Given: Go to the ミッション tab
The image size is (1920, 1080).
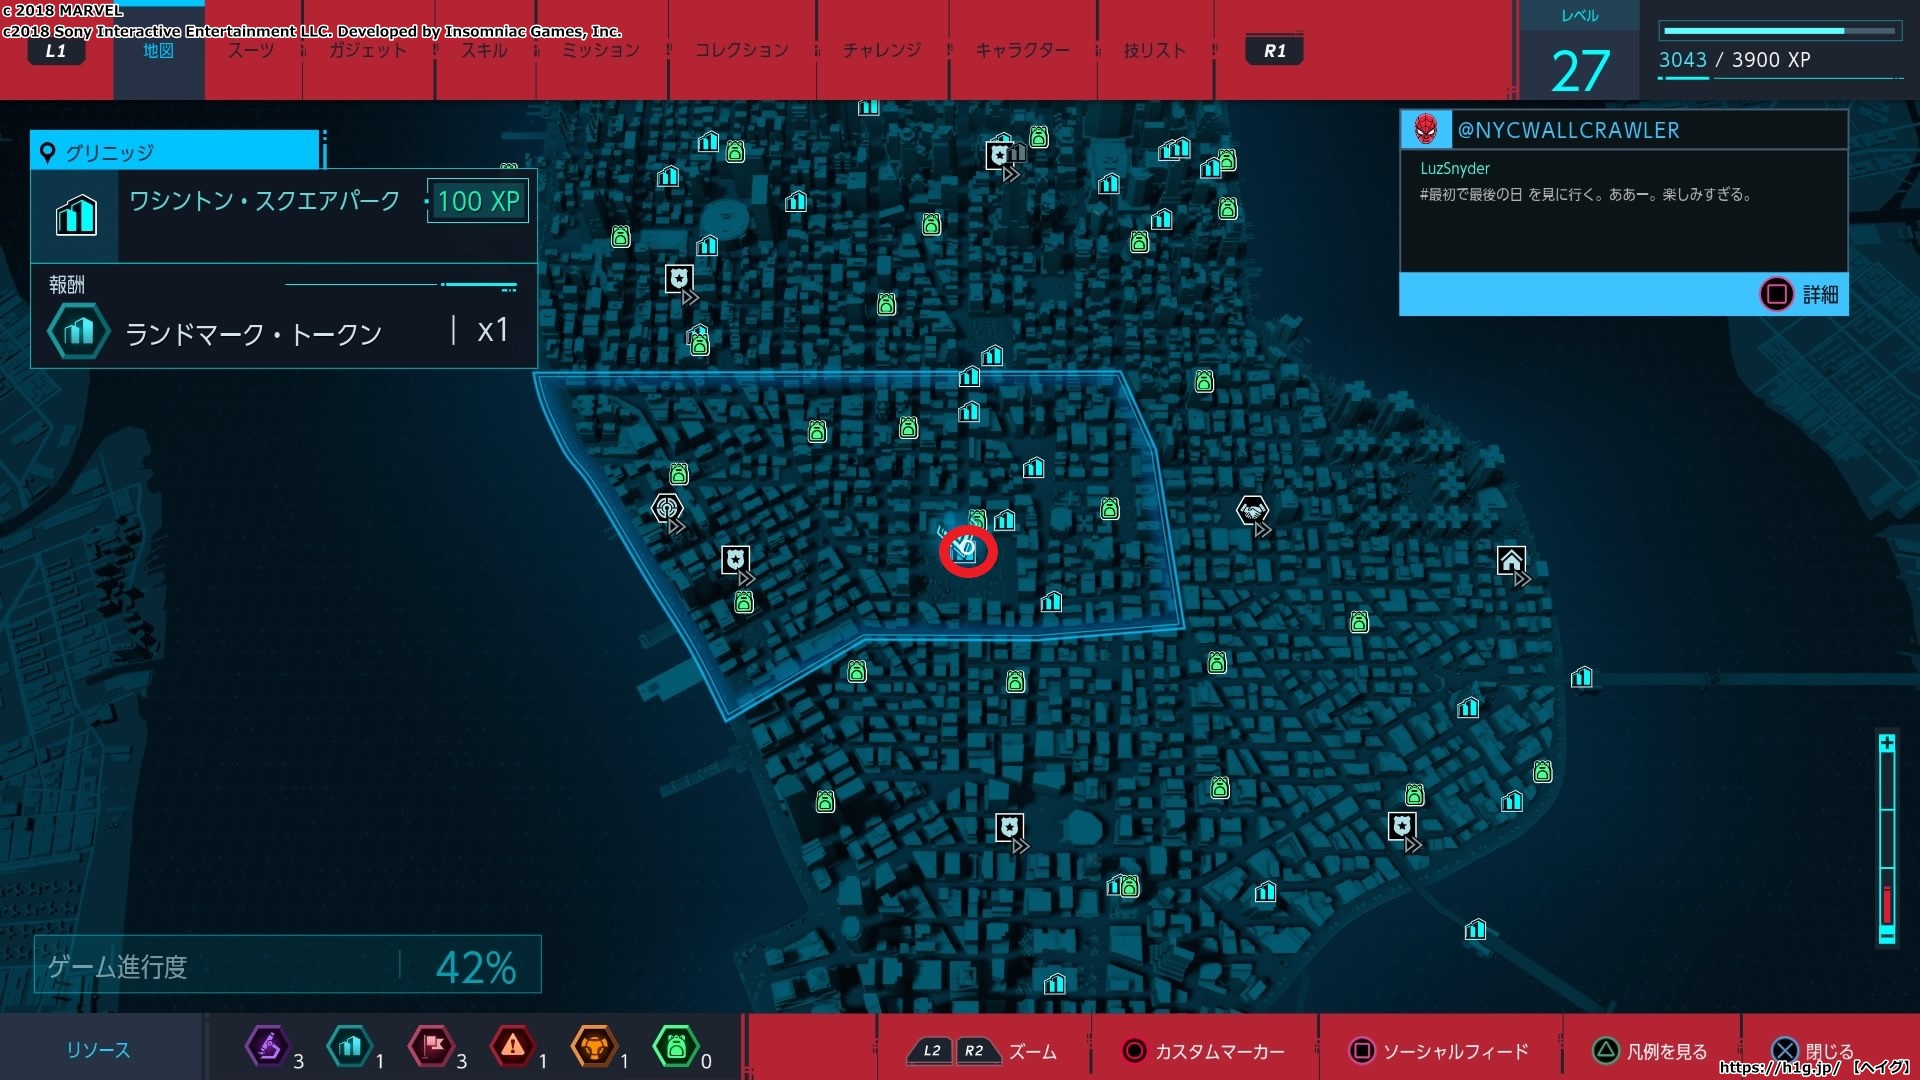Looking at the screenshot, I should (x=600, y=50).
